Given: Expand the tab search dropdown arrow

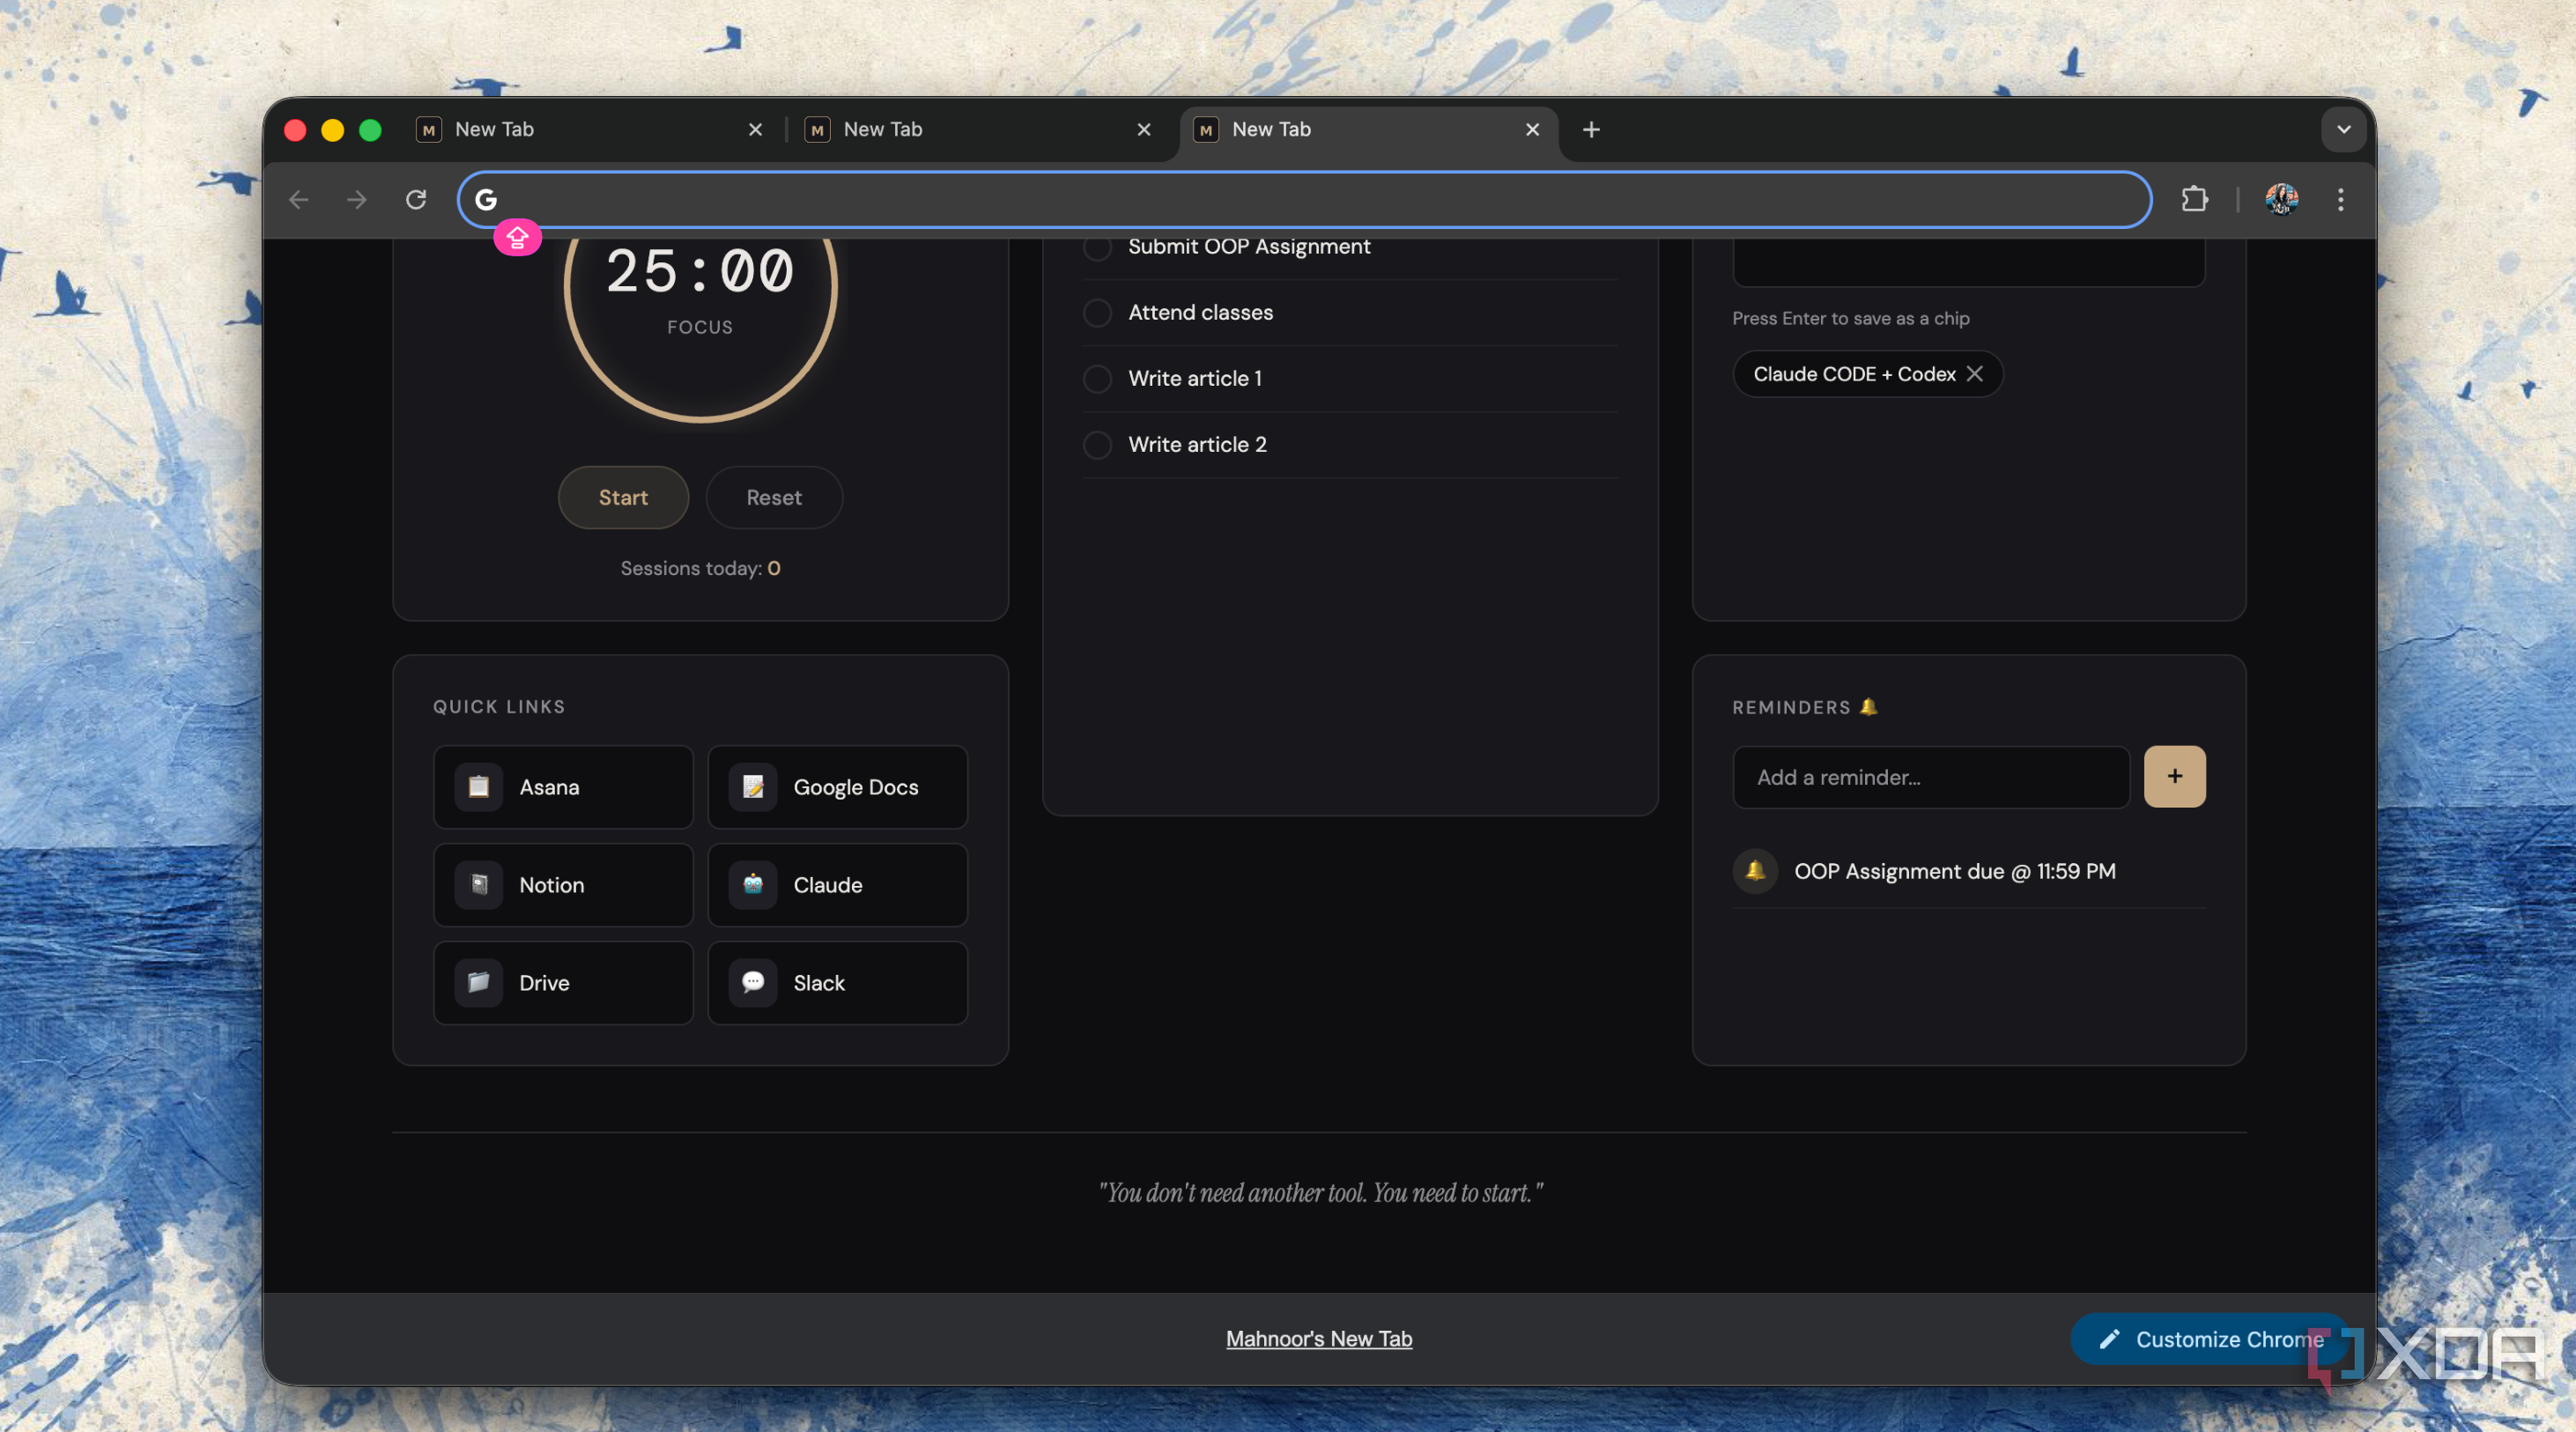Looking at the screenshot, I should 2343,130.
